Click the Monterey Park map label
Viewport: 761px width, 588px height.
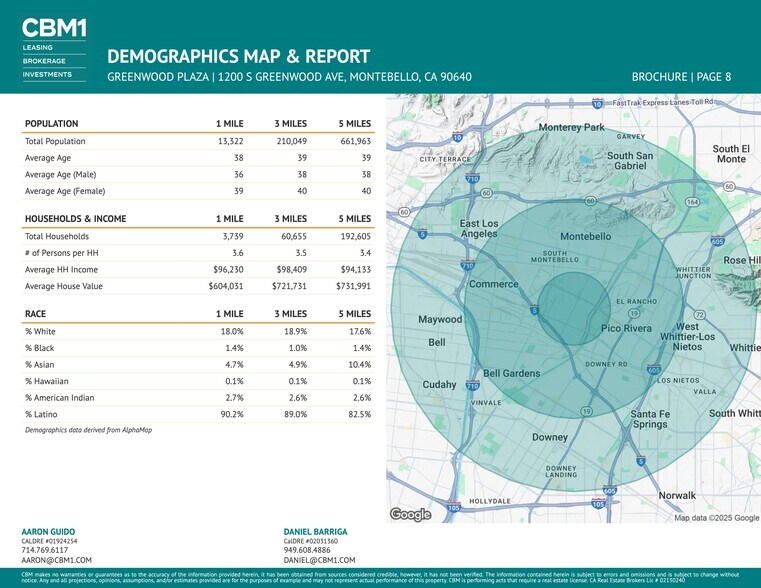(x=572, y=128)
